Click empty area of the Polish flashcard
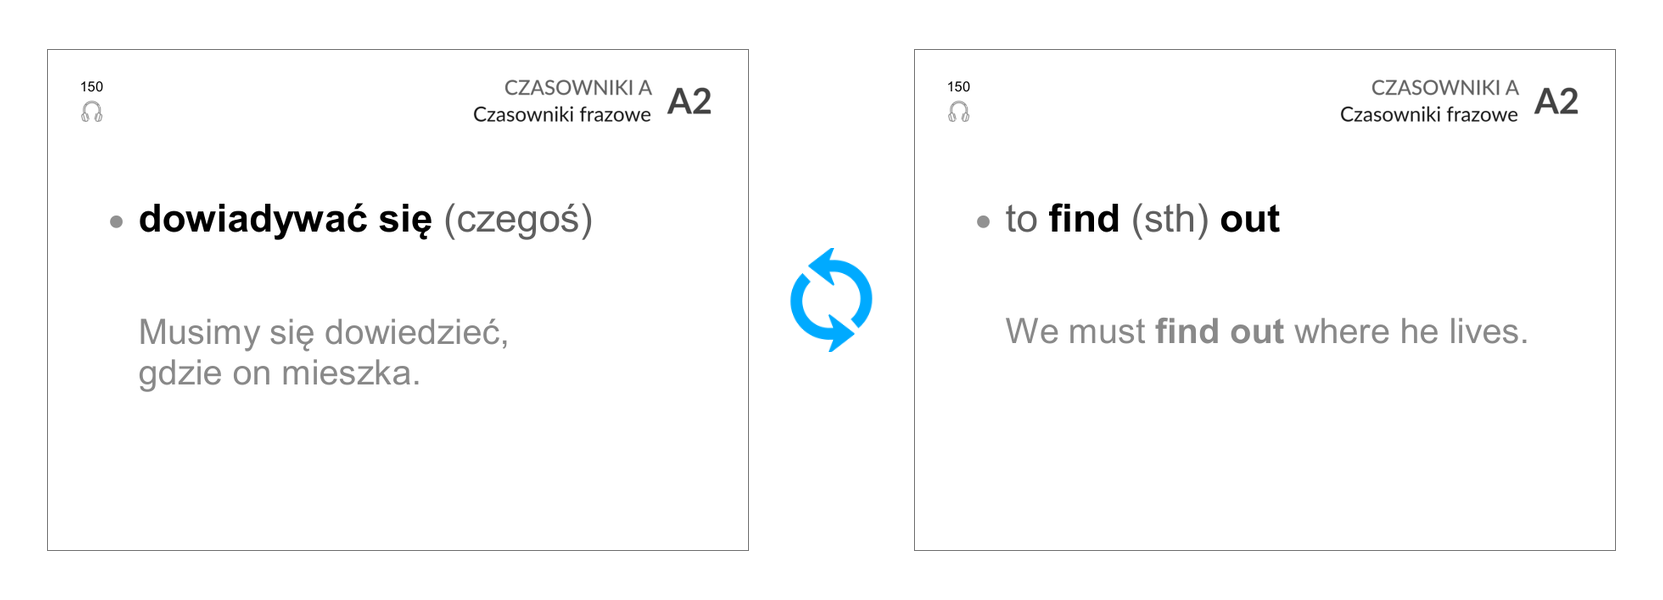 click(x=398, y=470)
